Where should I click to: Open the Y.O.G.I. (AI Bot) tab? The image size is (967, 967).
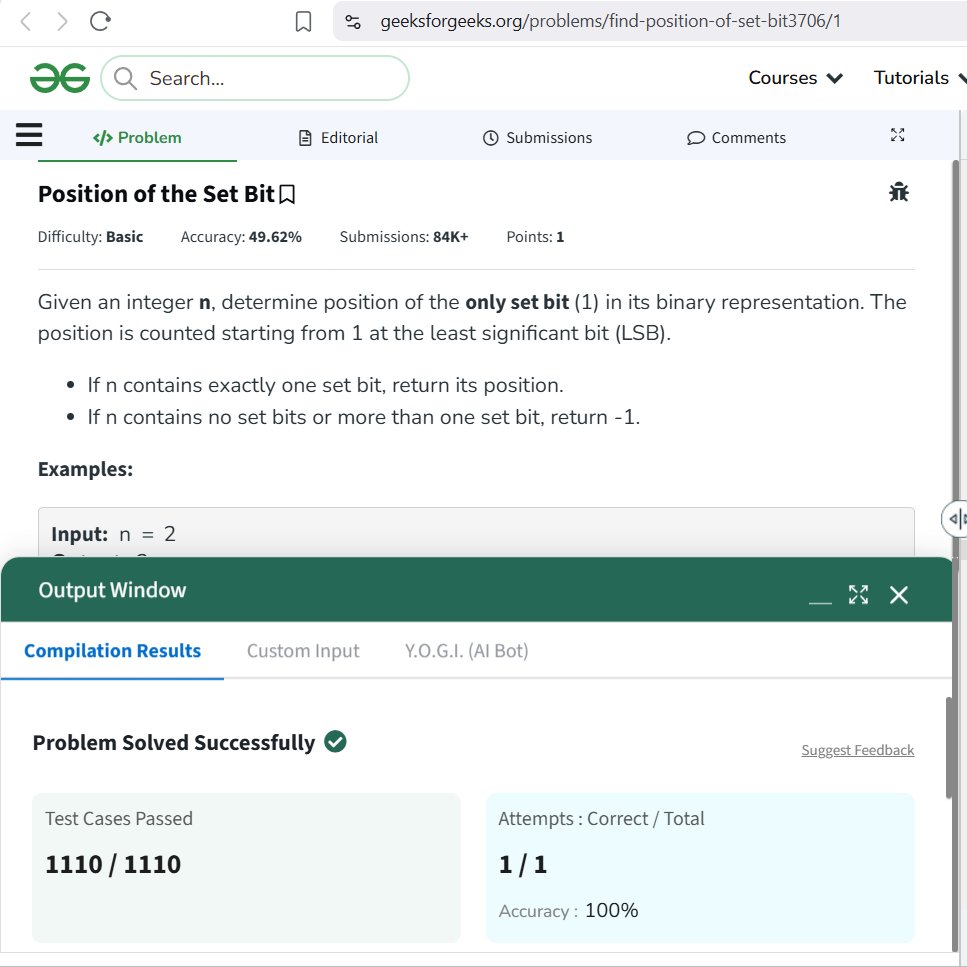[x=466, y=651]
